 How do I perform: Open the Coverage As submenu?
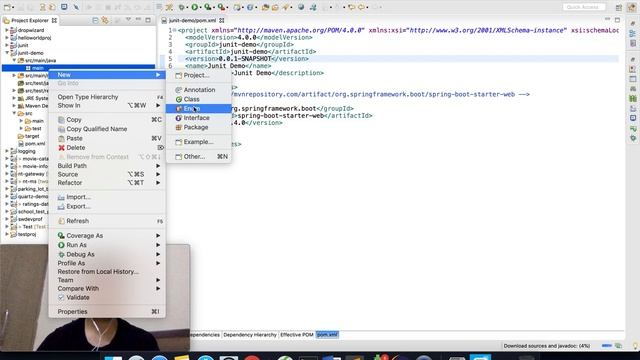[107, 236]
